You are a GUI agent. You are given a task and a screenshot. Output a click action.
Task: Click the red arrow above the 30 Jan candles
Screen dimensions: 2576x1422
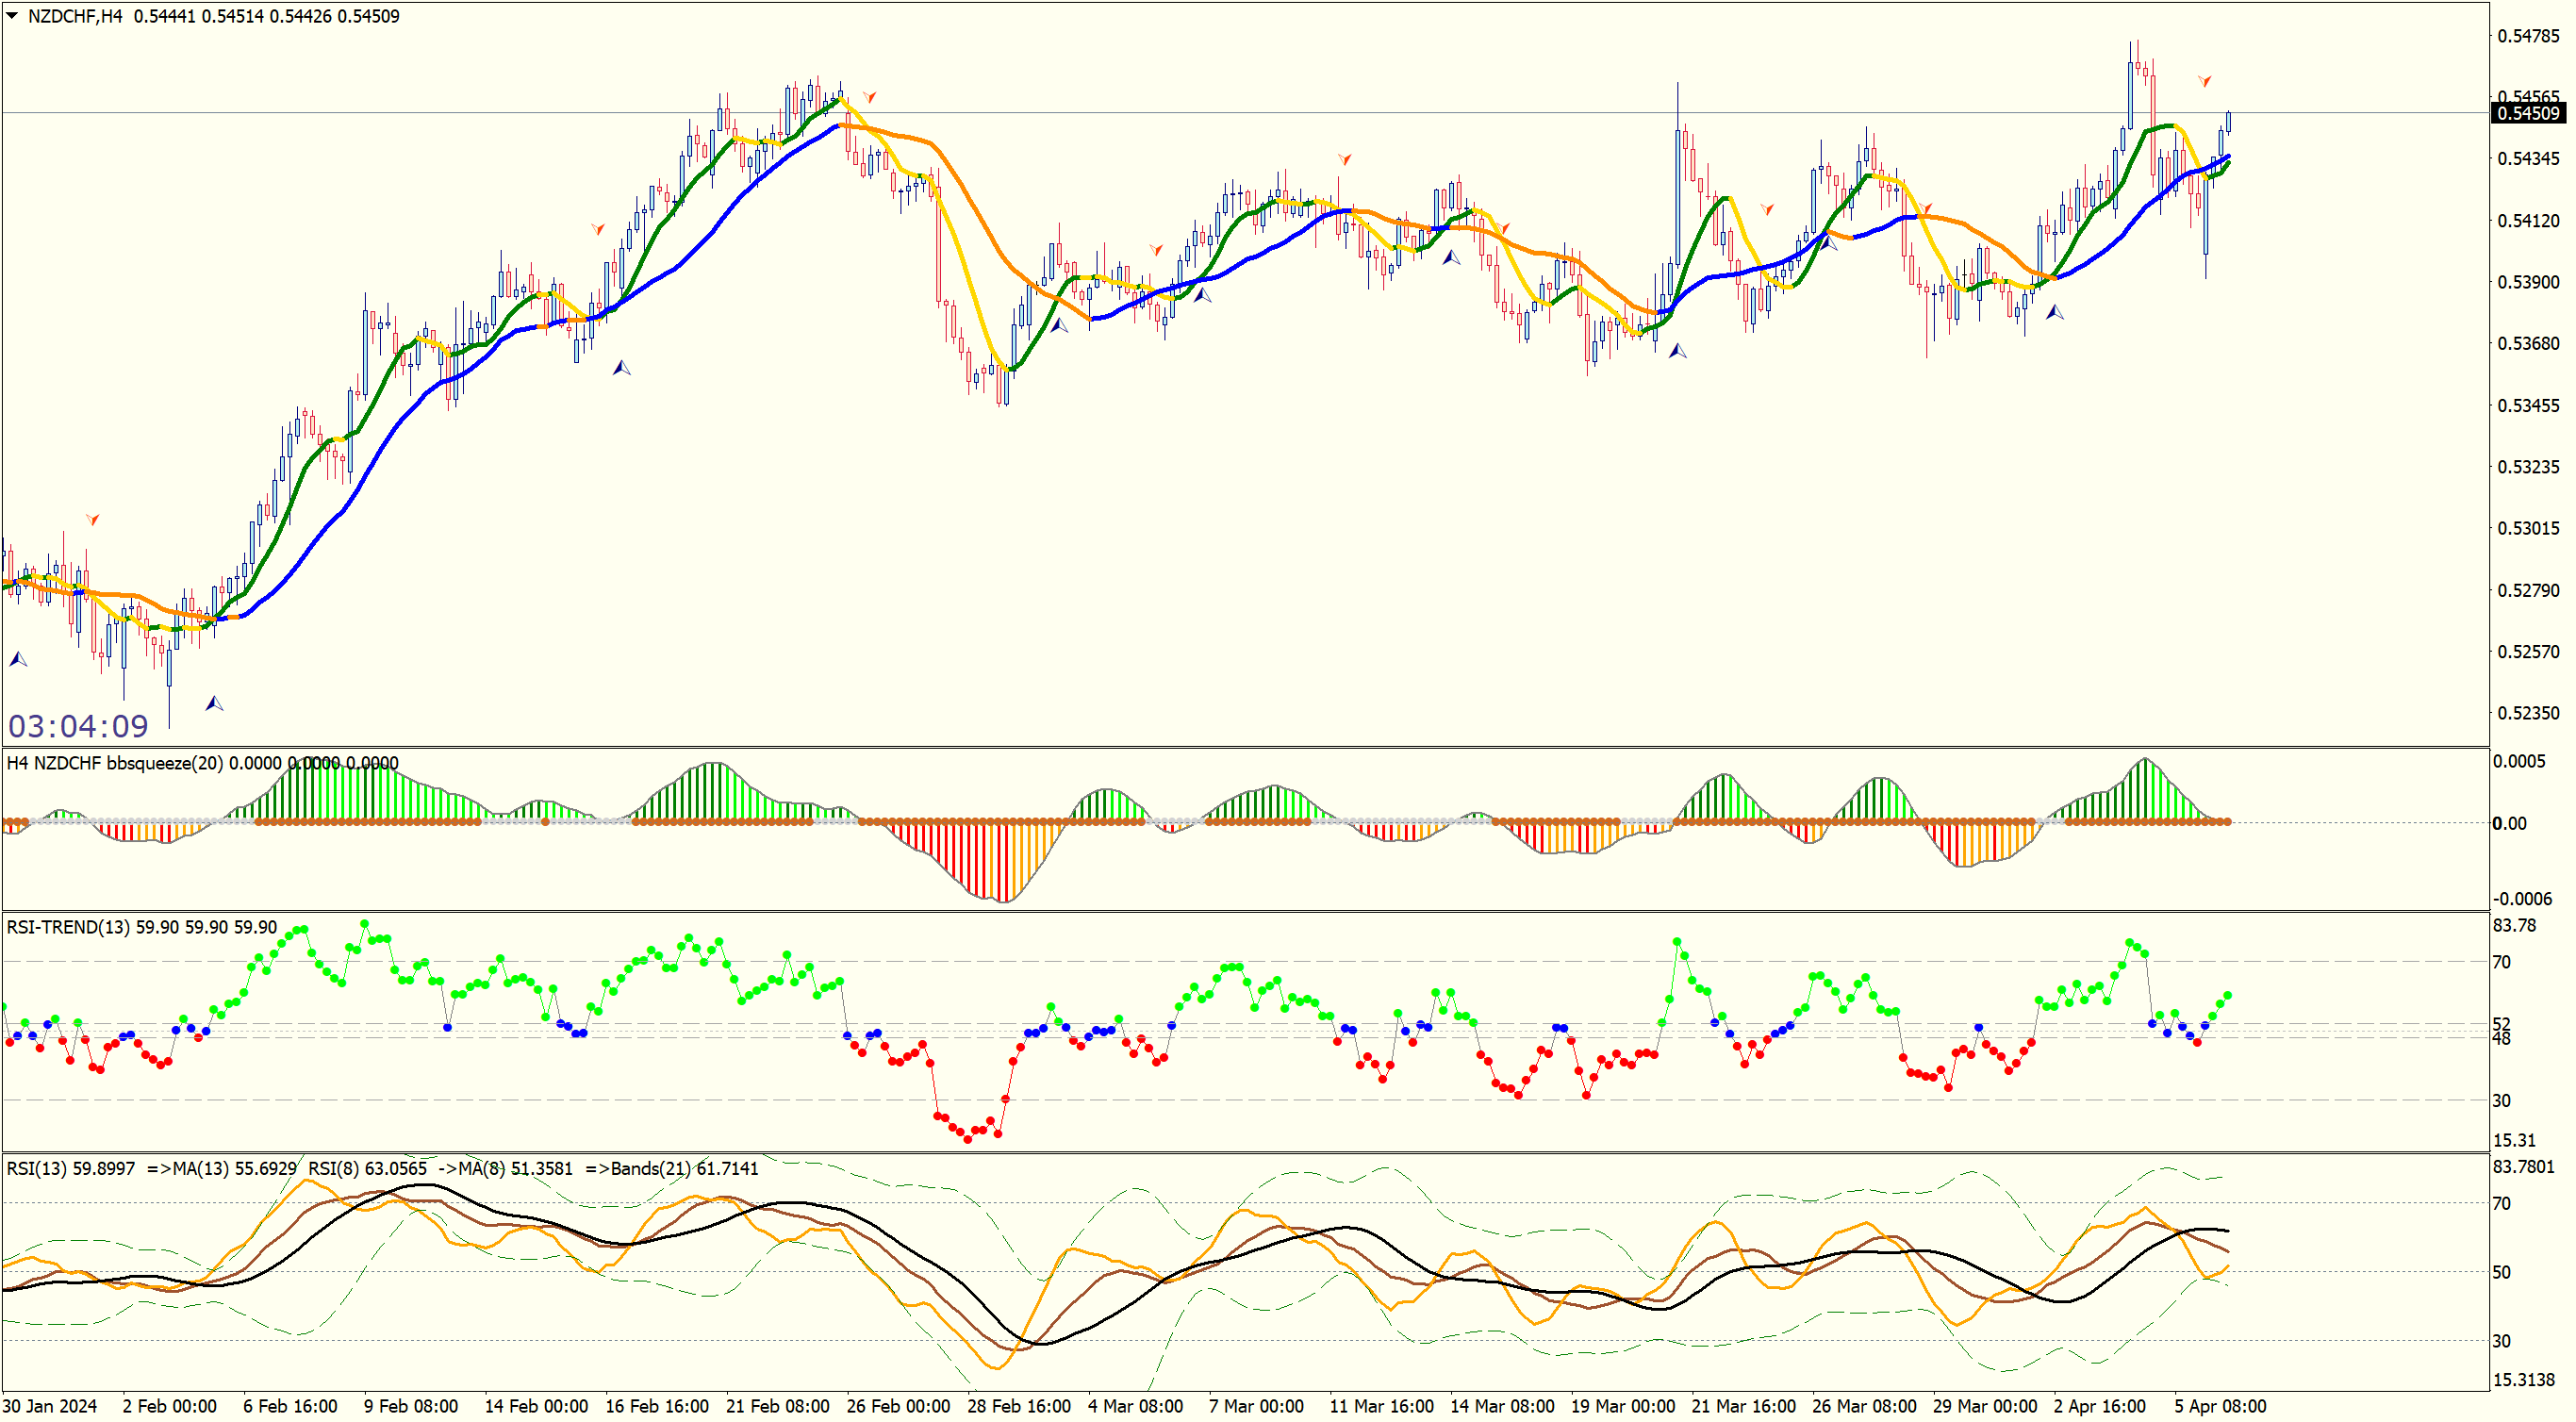click(x=93, y=519)
